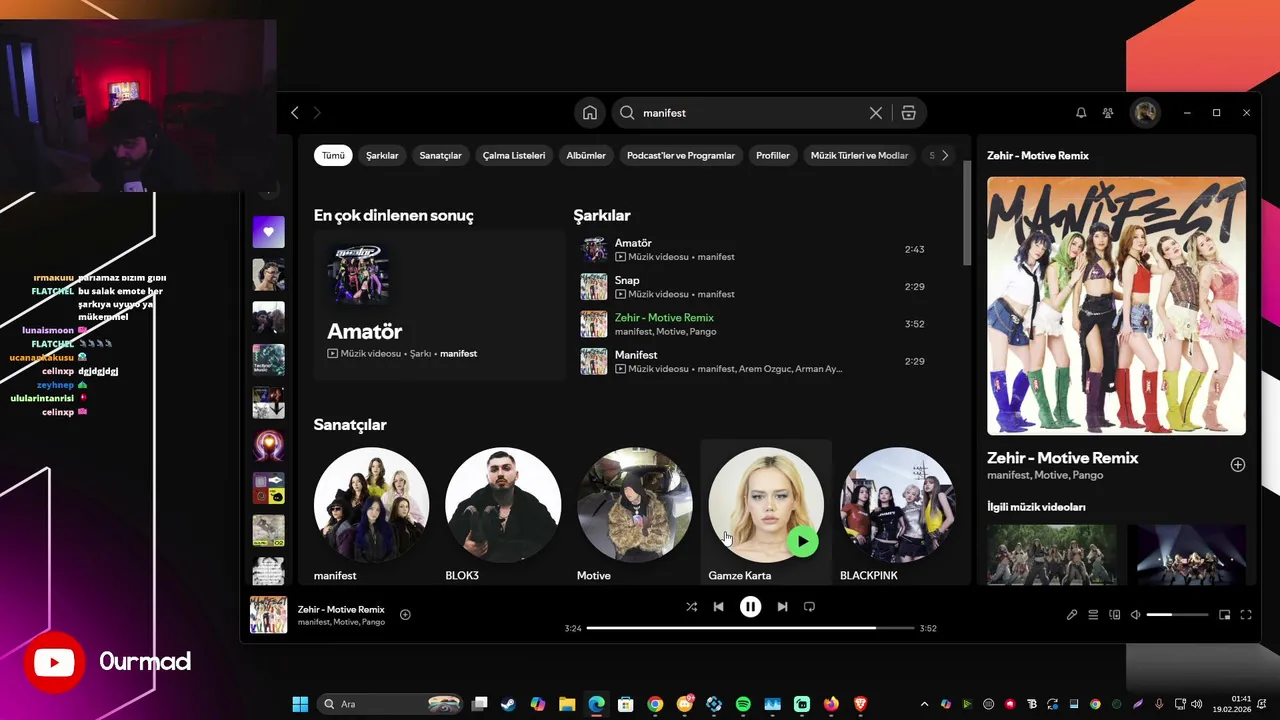Viewport: 1280px width, 720px height.
Task: Add Zehir - Motive Remix to library in right panel
Action: [1238, 465]
